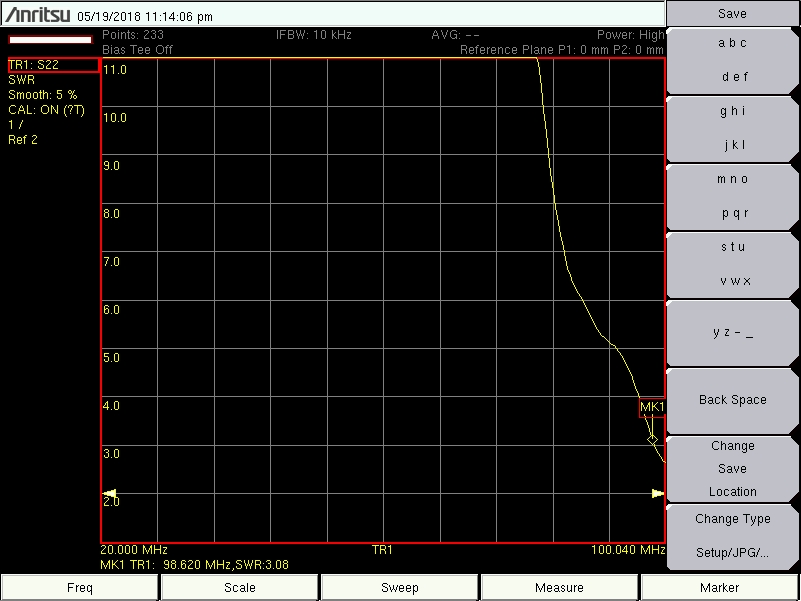Open the Freq menu
801x601 pixels.
80,588
